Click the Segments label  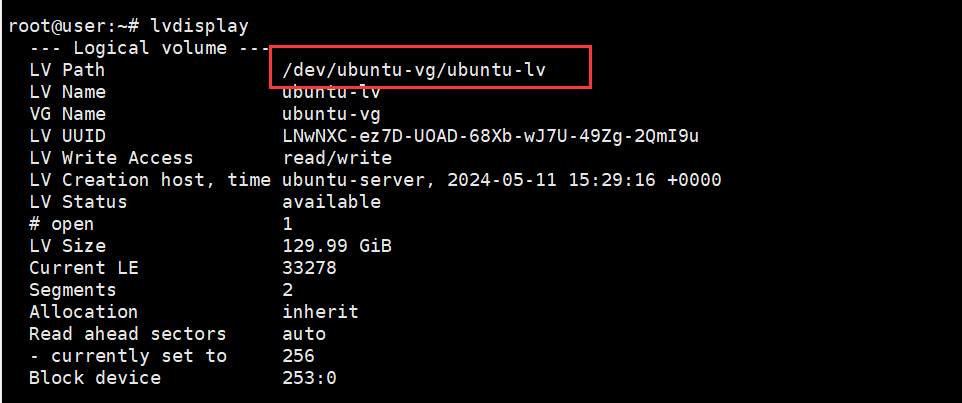click(73, 290)
